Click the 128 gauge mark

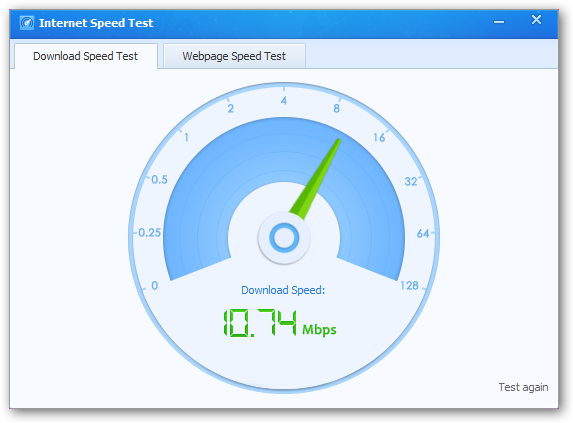(409, 285)
